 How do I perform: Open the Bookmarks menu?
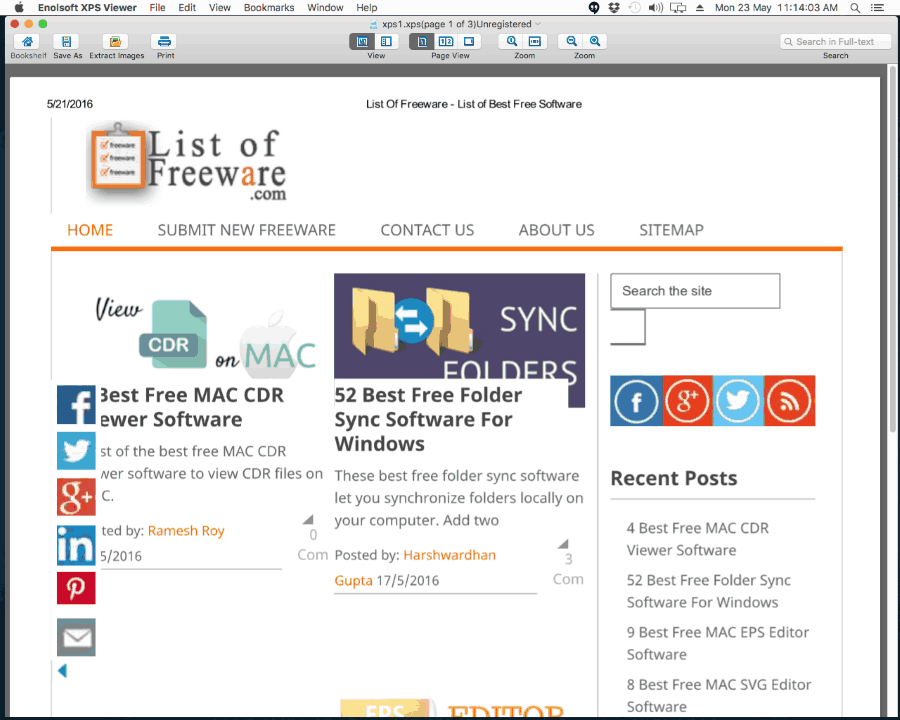coord(269,7)
